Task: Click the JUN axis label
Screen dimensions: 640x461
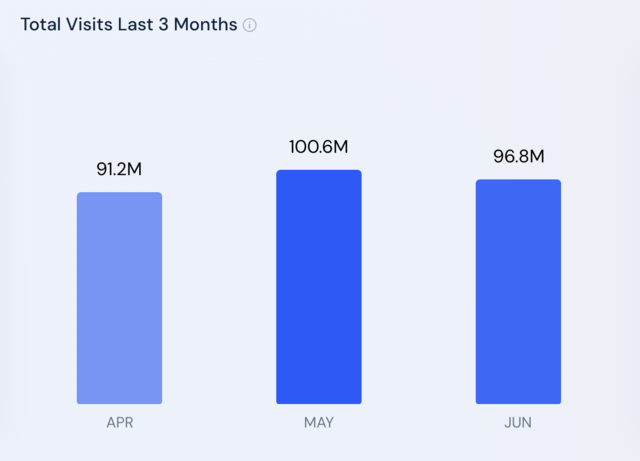Action: [x=518, y=422]
